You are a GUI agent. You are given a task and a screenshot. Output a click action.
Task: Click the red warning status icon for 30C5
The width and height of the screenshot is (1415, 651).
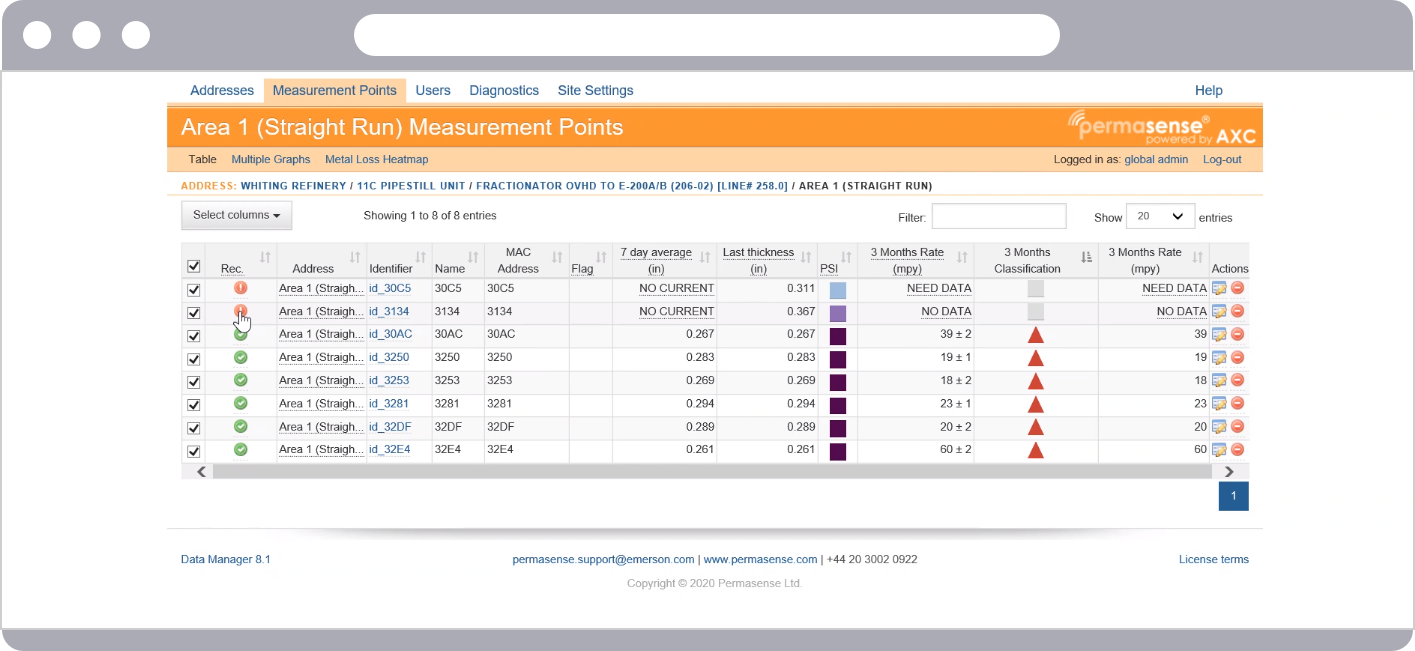(240, 287)
